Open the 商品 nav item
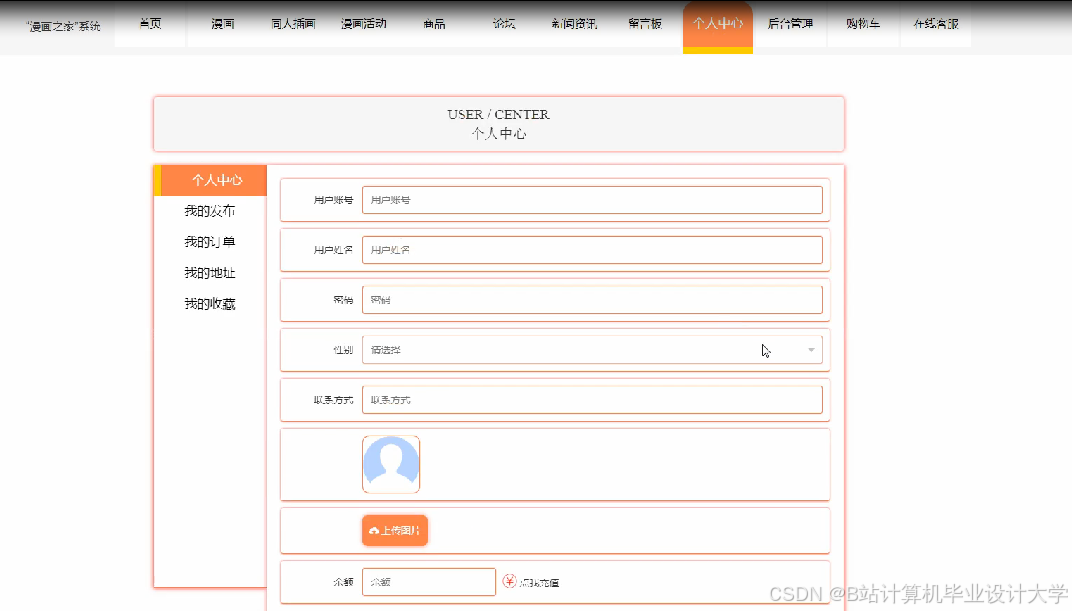The width and height of the screenshot is (1072, 611). (x=434, y=24)
